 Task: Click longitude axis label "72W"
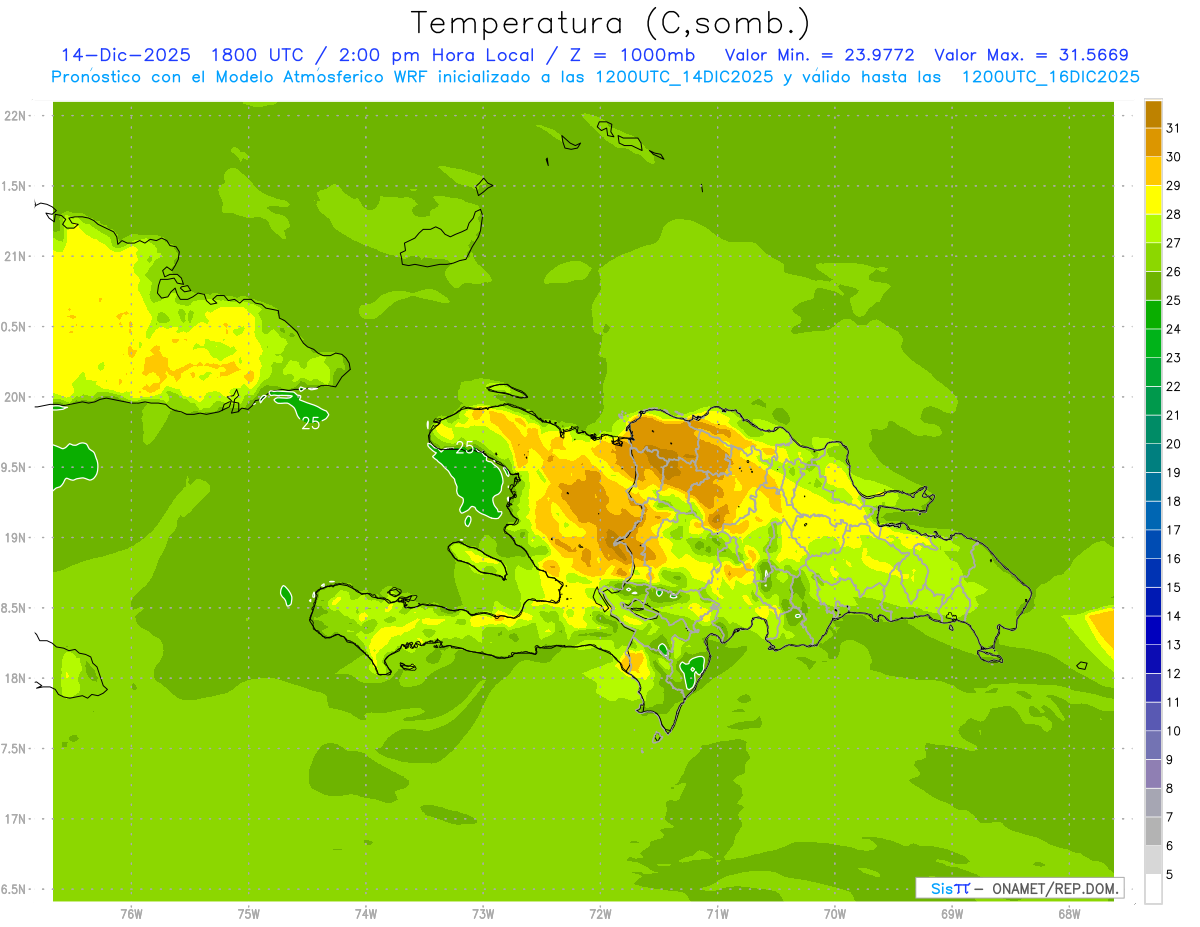pos(600,914)
